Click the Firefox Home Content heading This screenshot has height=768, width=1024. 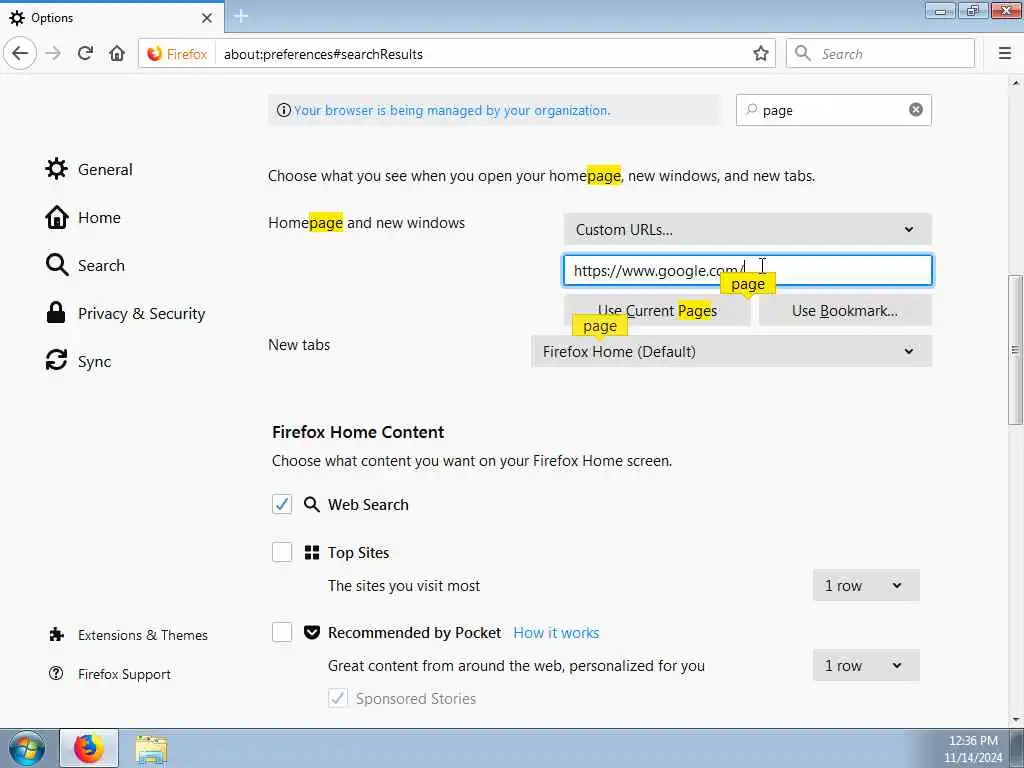(x=358, y=432)
